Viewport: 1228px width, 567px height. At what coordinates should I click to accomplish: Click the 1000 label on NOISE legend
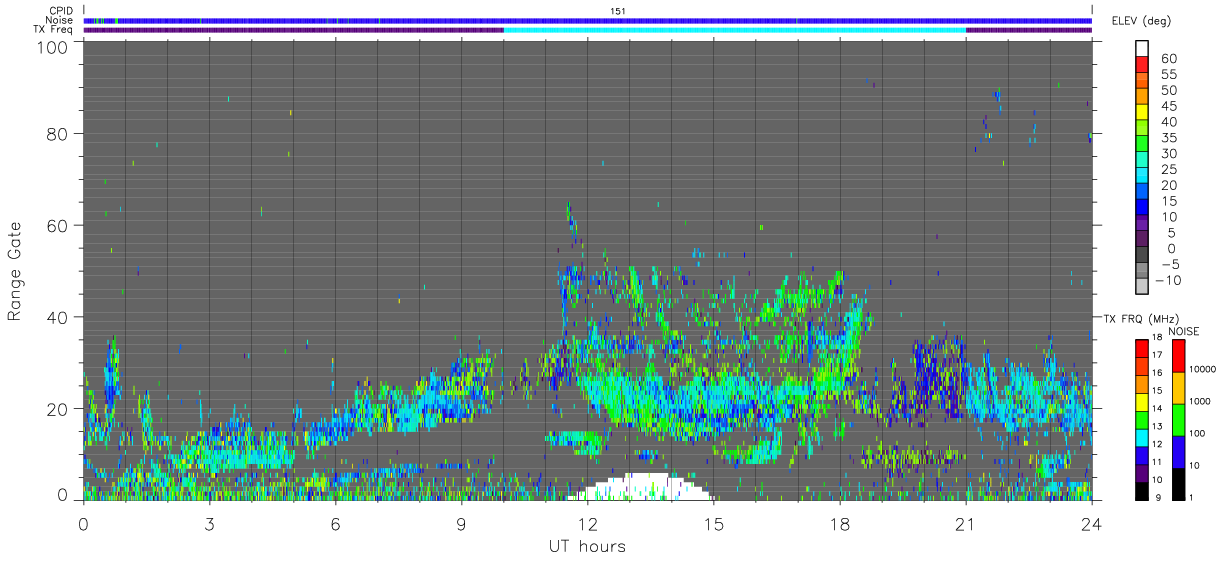(1201, 403)
